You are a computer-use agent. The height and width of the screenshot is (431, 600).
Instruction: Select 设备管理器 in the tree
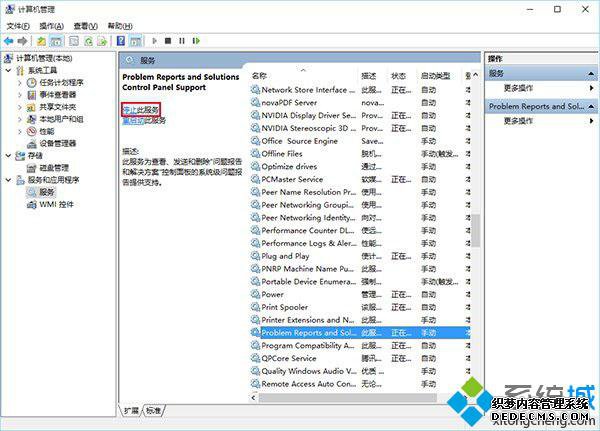pyautogui.click(x=58, y=144)
